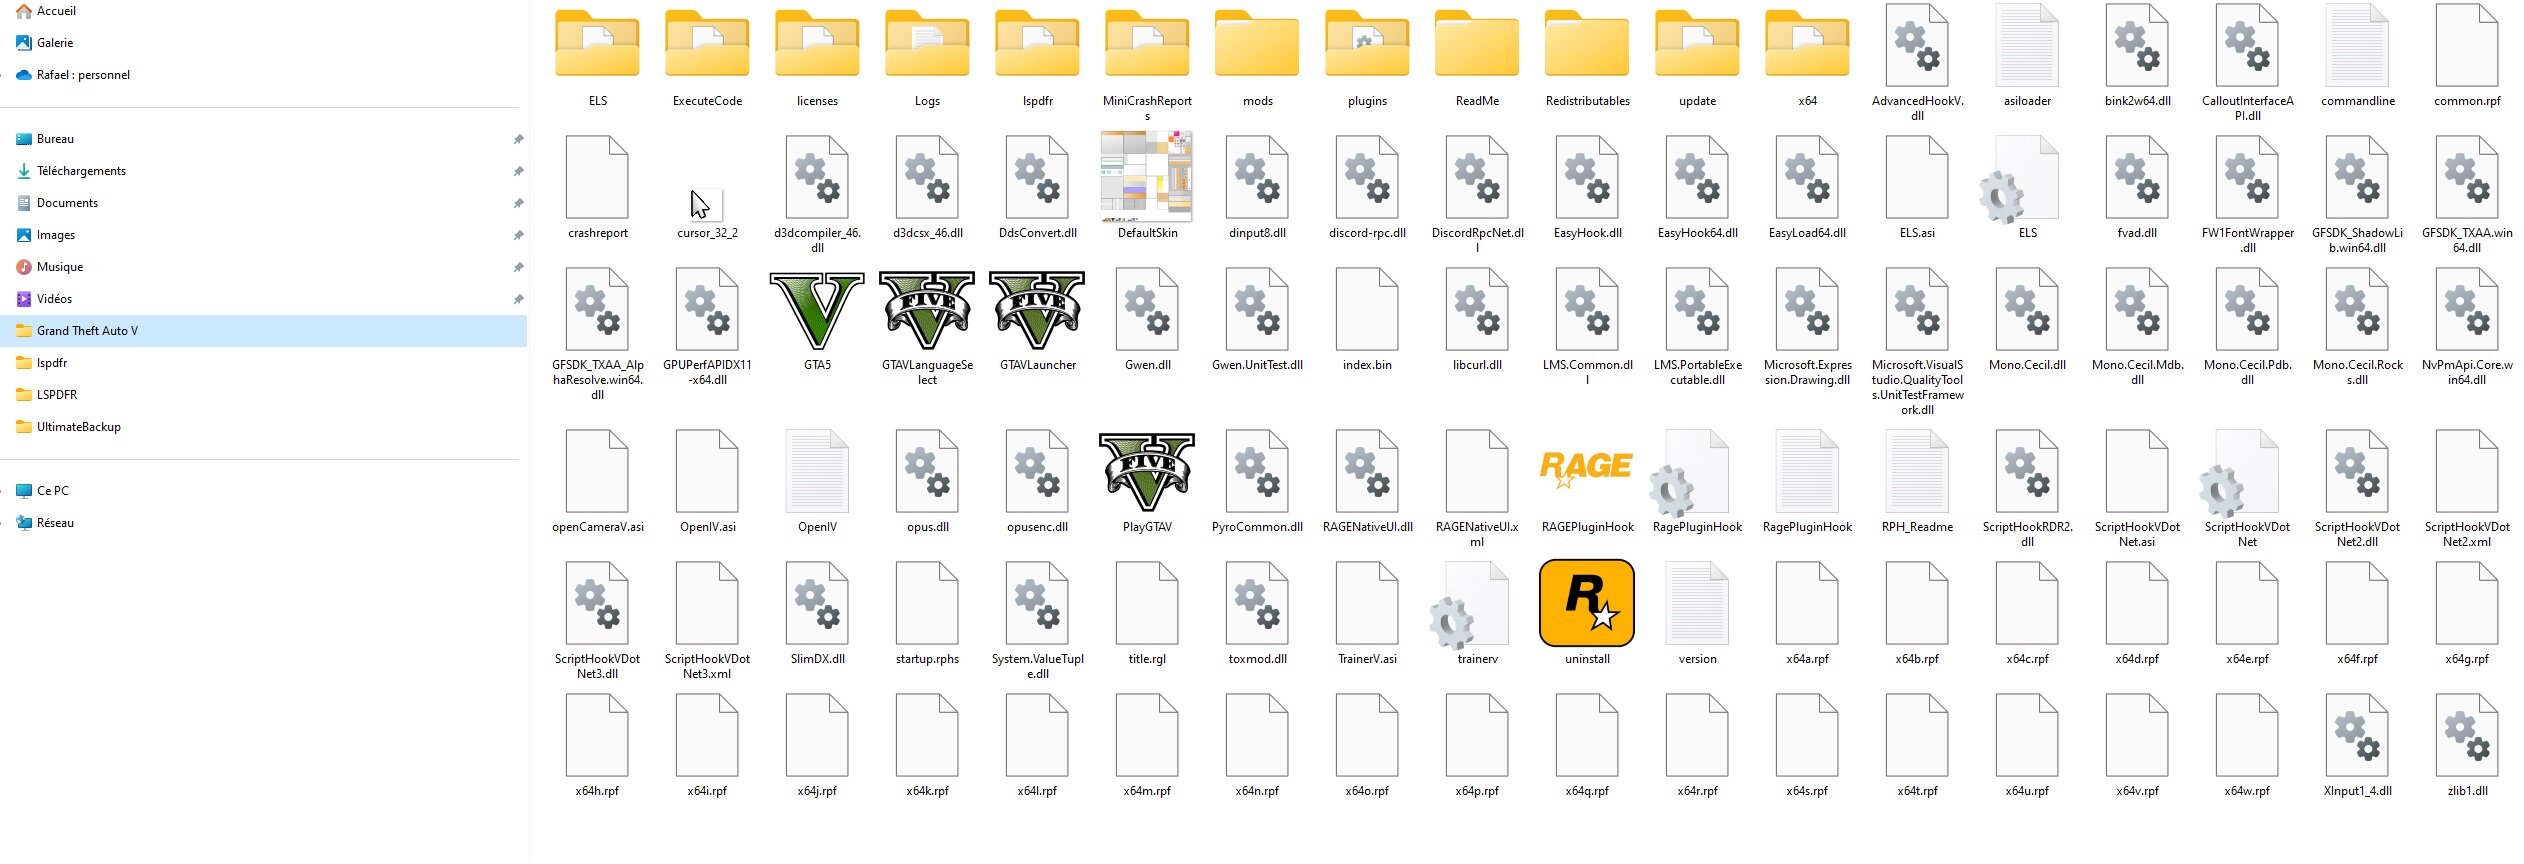Select the lspdfr folder icon in file grid
2524x864 pixels.
(1037, 44)
